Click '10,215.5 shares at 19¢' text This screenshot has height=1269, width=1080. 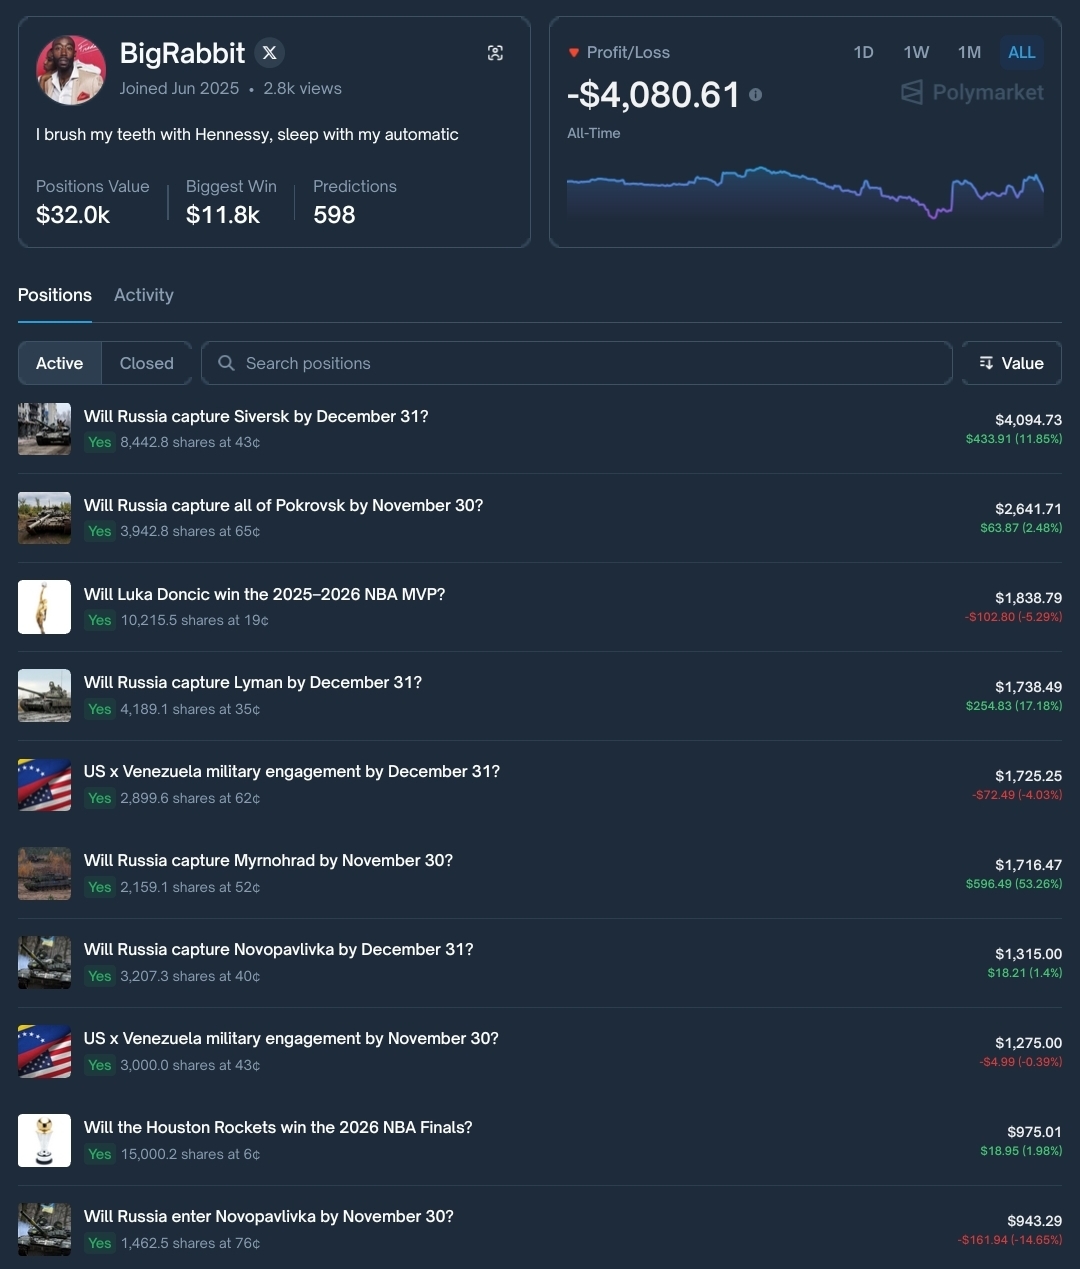pyautogui.click(x=194, y=620)
